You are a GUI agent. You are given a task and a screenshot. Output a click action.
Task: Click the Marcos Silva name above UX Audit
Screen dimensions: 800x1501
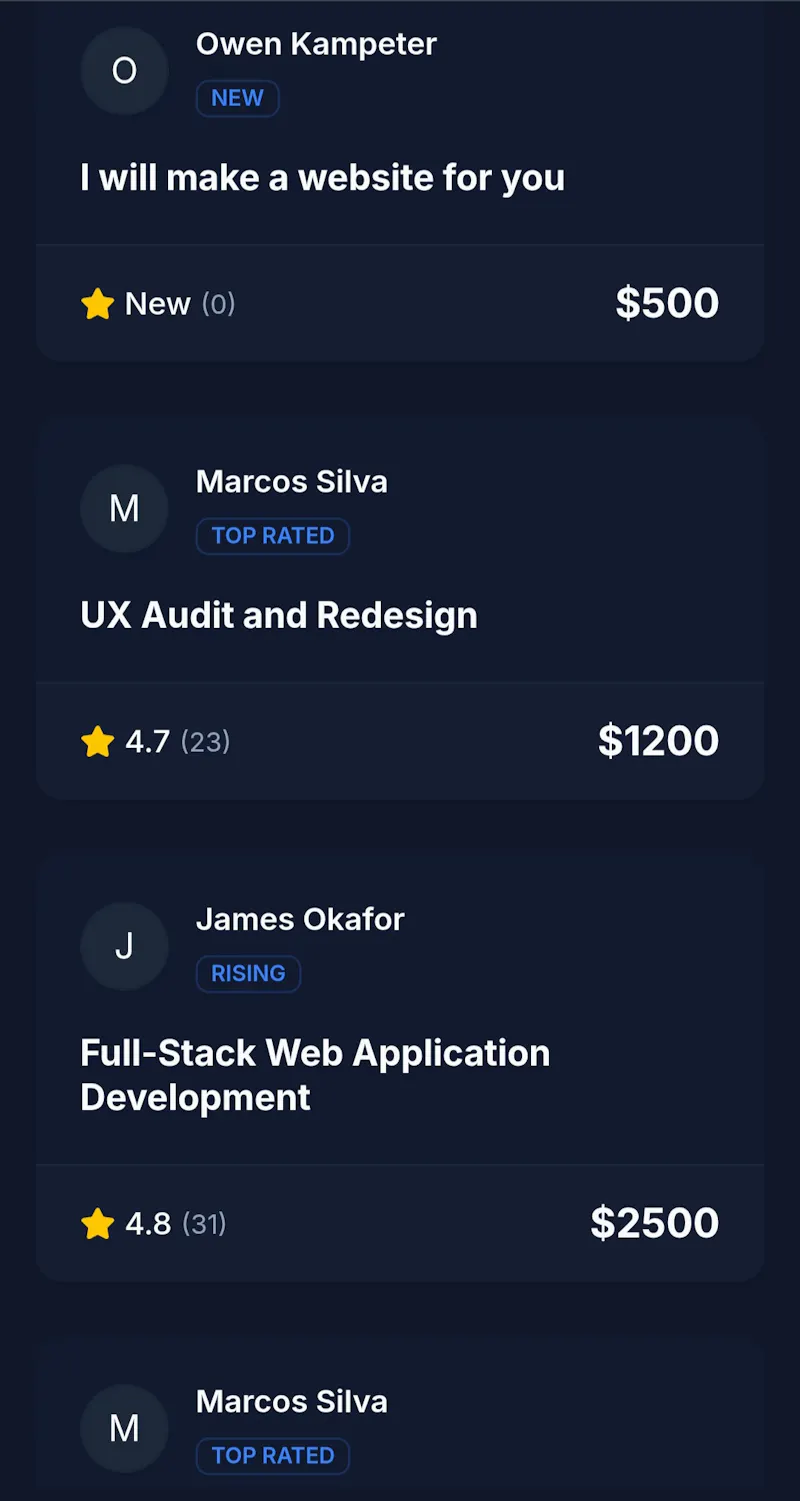coord(292,481)
